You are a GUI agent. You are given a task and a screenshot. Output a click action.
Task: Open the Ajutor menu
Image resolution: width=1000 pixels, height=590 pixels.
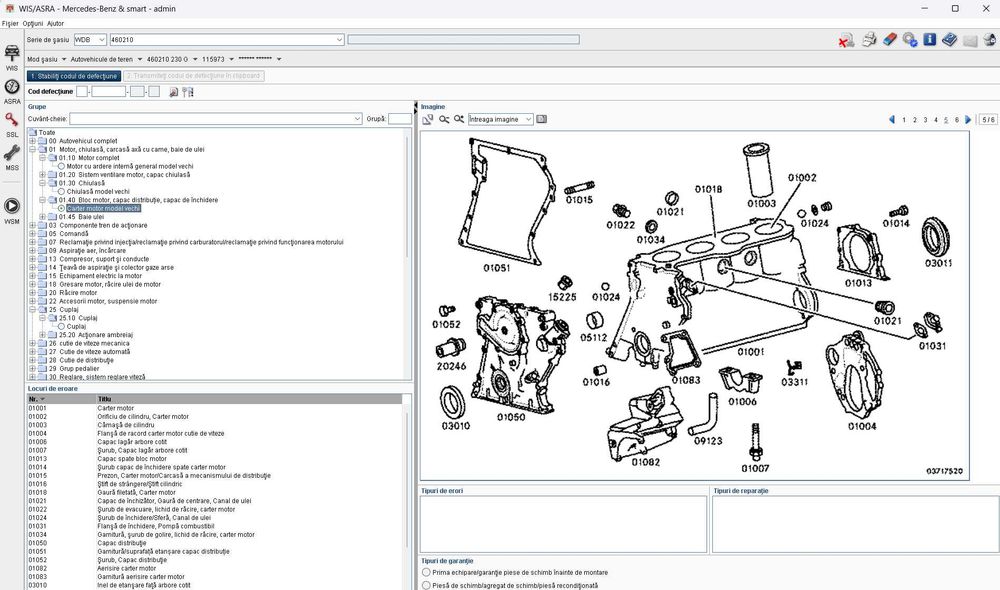[x=55, y=24]
